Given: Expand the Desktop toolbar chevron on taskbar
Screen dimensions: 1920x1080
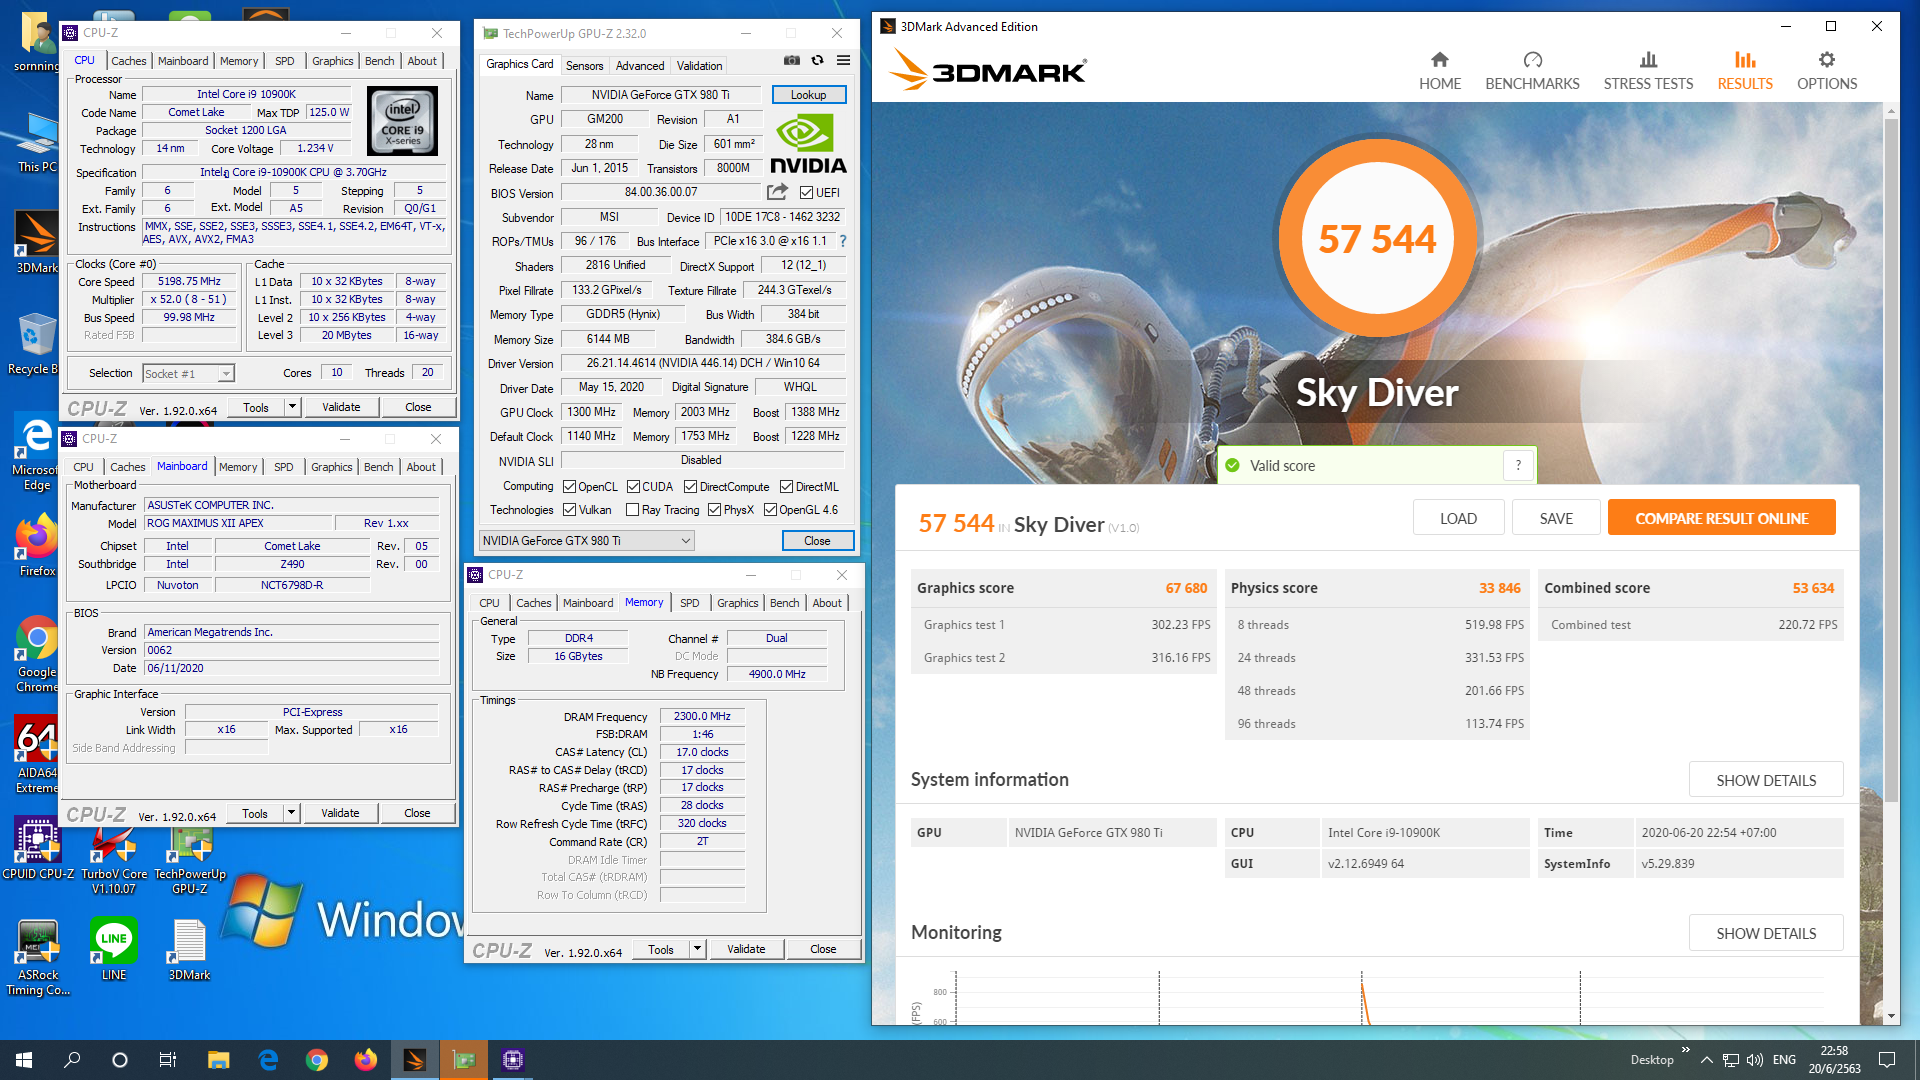Looking at the screenshot, I should coord(1685,1050).
